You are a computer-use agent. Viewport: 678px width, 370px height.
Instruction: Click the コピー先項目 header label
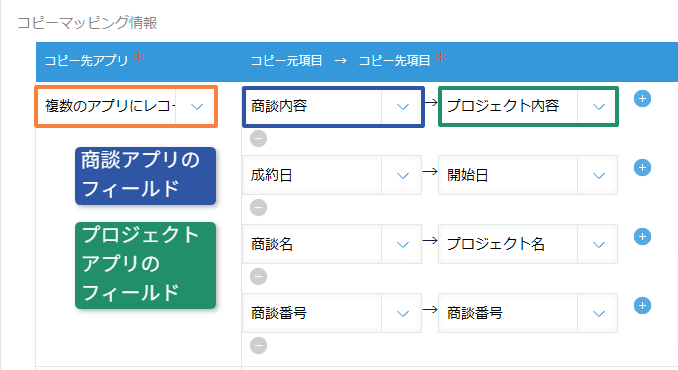[394, 61]
